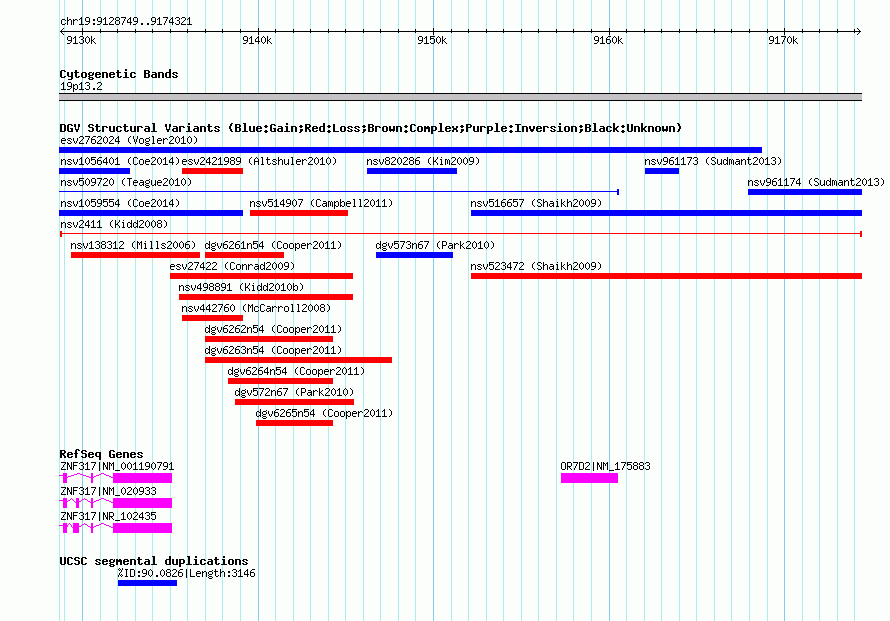Click the blue bar under nsv961173
890x621 pixels.
[x=662, y=171]
